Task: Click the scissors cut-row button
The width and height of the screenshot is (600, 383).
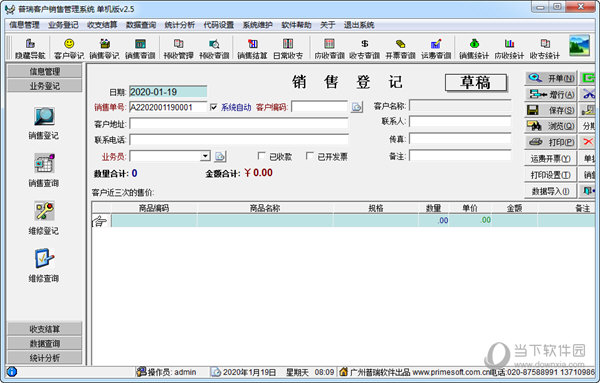Action: point(588,94)
